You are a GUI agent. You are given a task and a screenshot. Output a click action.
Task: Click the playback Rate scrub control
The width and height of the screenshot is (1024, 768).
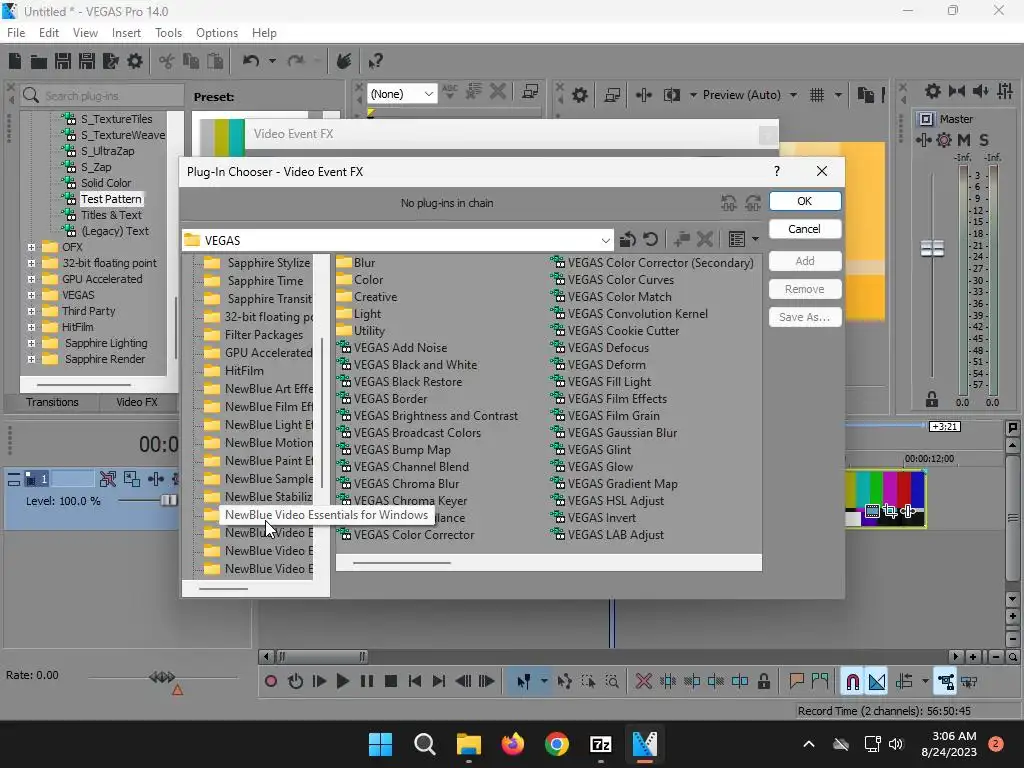tap(162, 677)
